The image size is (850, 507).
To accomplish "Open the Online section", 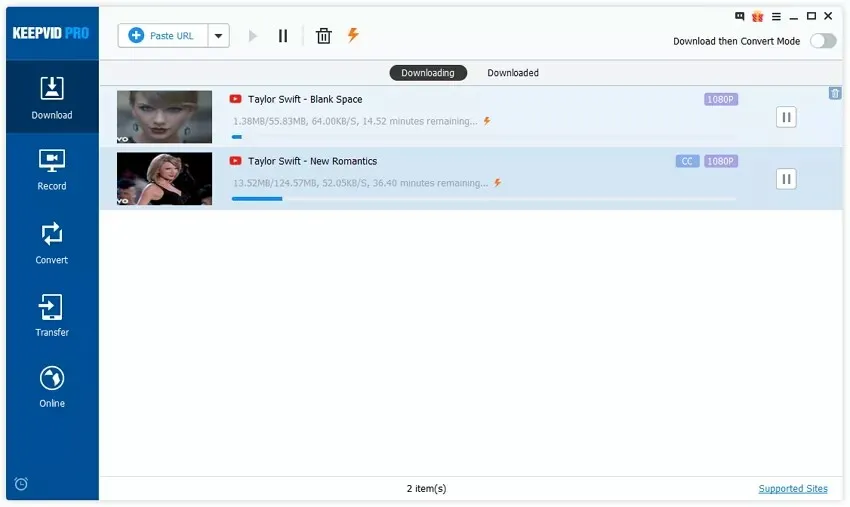I will click(52, 387).
